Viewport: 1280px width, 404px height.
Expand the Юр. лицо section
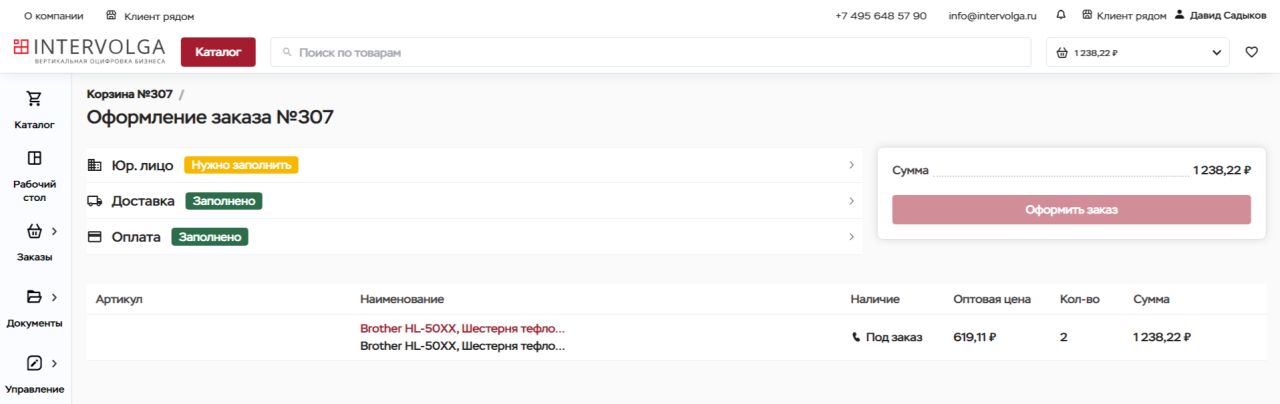pos(474,165)
